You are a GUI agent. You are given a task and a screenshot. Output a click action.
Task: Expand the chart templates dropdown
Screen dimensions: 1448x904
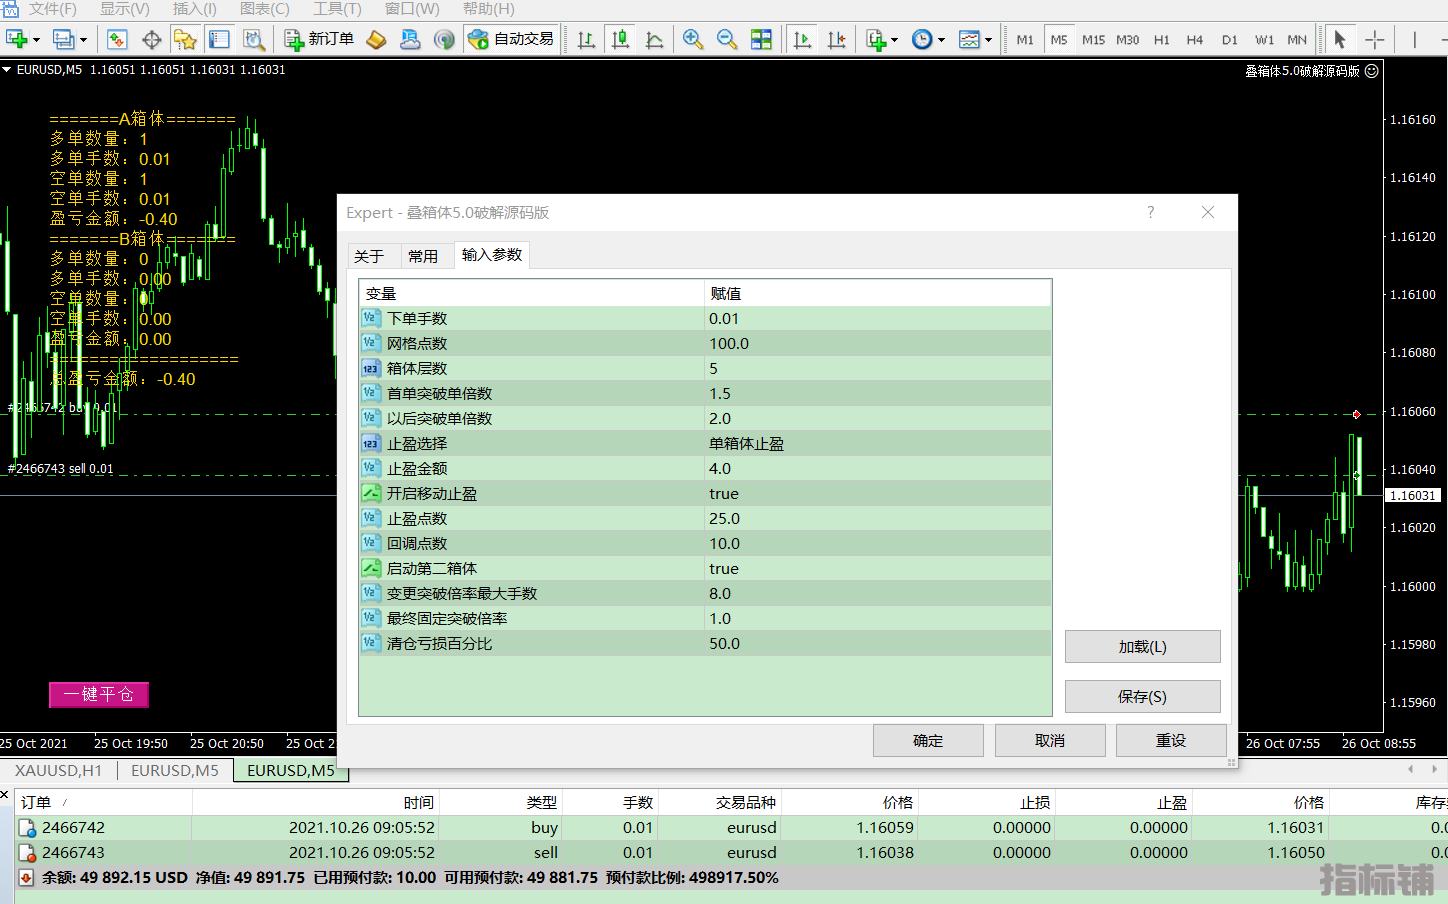[988, 40]
